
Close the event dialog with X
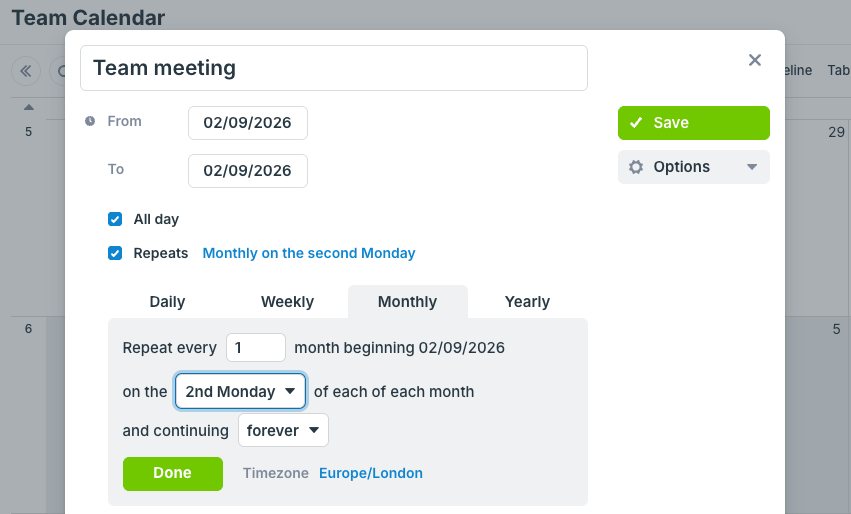[755, 60]
